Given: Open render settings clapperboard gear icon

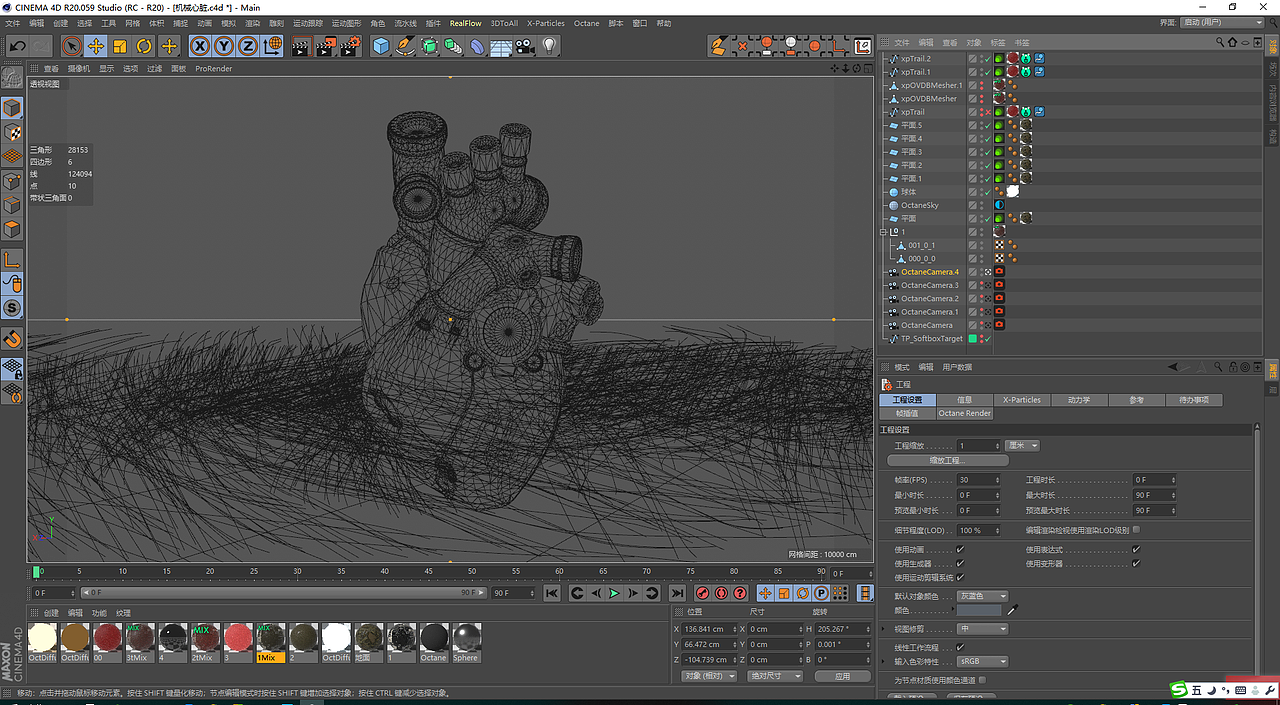Looking at the screenshot, I should [350, 46].
